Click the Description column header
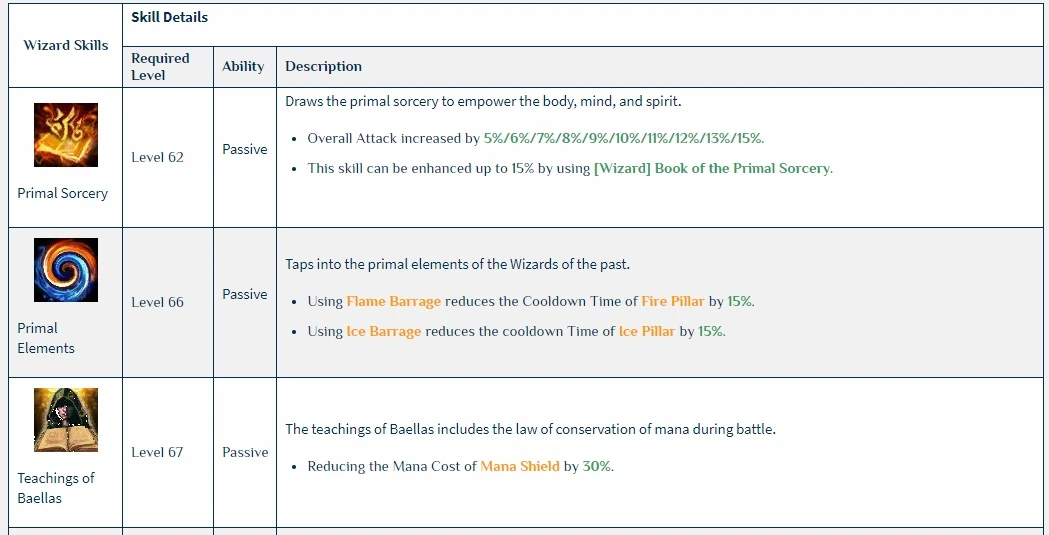 [324, 66]
